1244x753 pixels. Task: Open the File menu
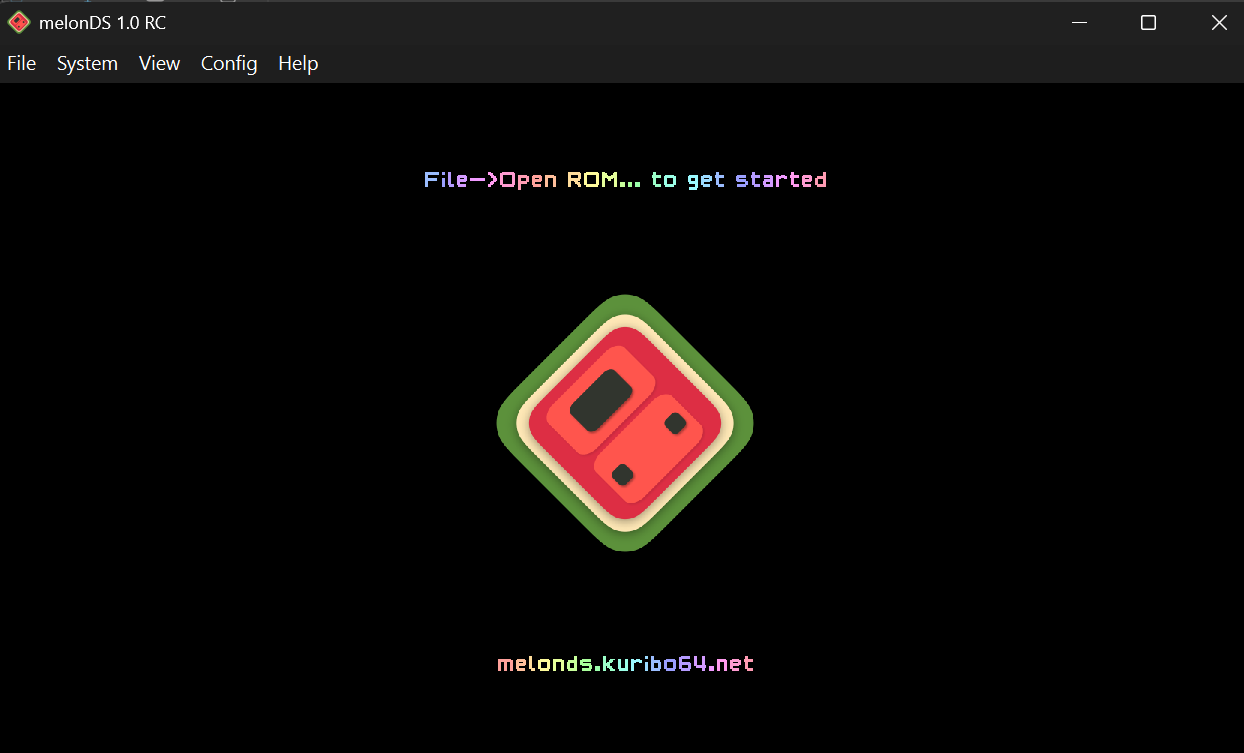click(21, 63)
